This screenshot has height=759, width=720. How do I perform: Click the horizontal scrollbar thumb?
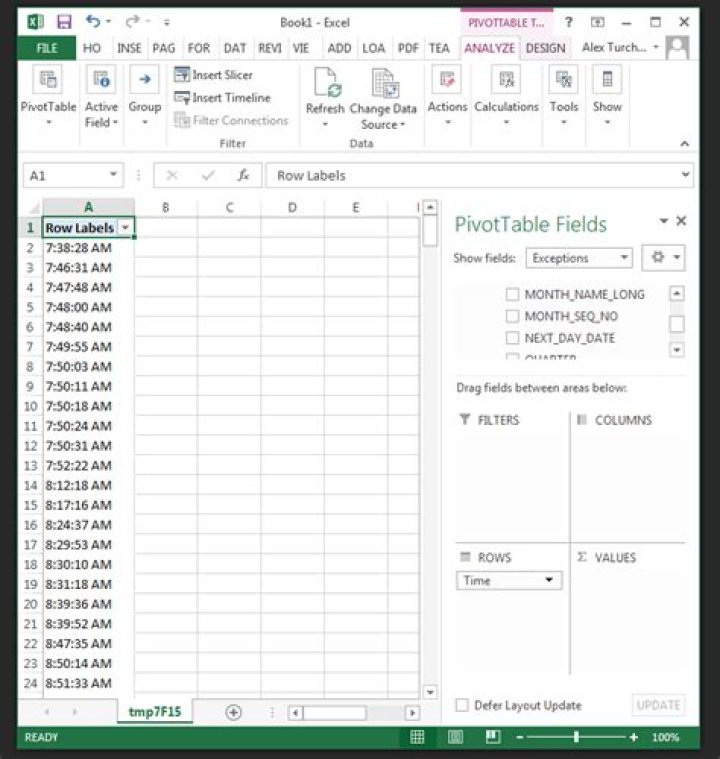[335, 713]
